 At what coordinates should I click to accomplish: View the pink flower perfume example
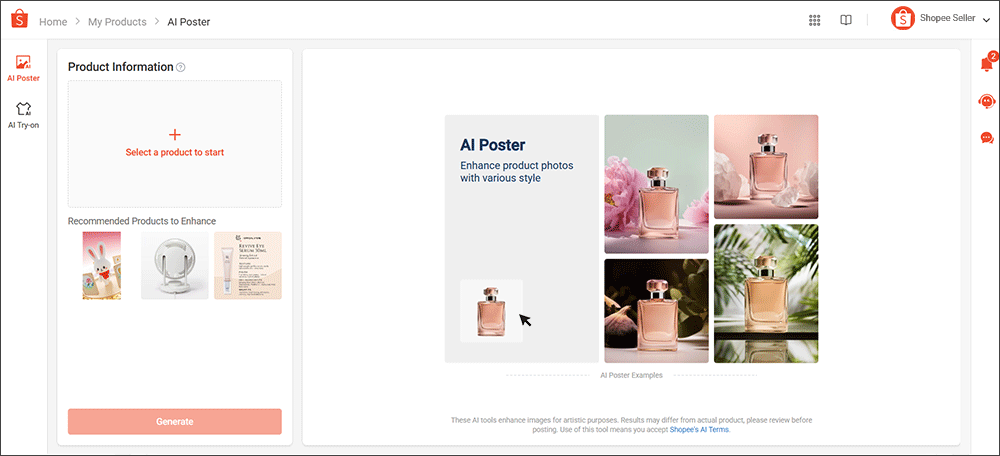click(656, 184)
